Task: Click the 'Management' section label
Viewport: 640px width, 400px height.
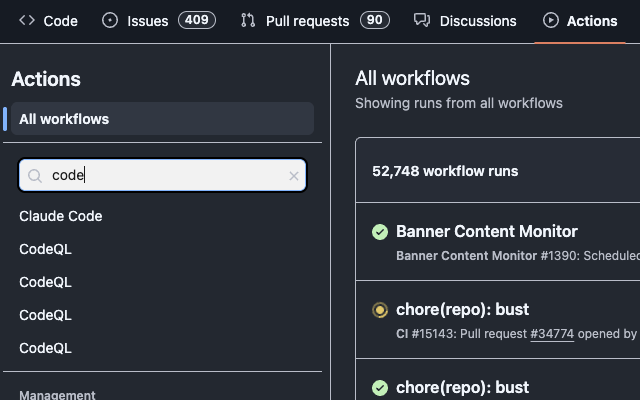Action: pyautogui.click(x=57, y=395)
